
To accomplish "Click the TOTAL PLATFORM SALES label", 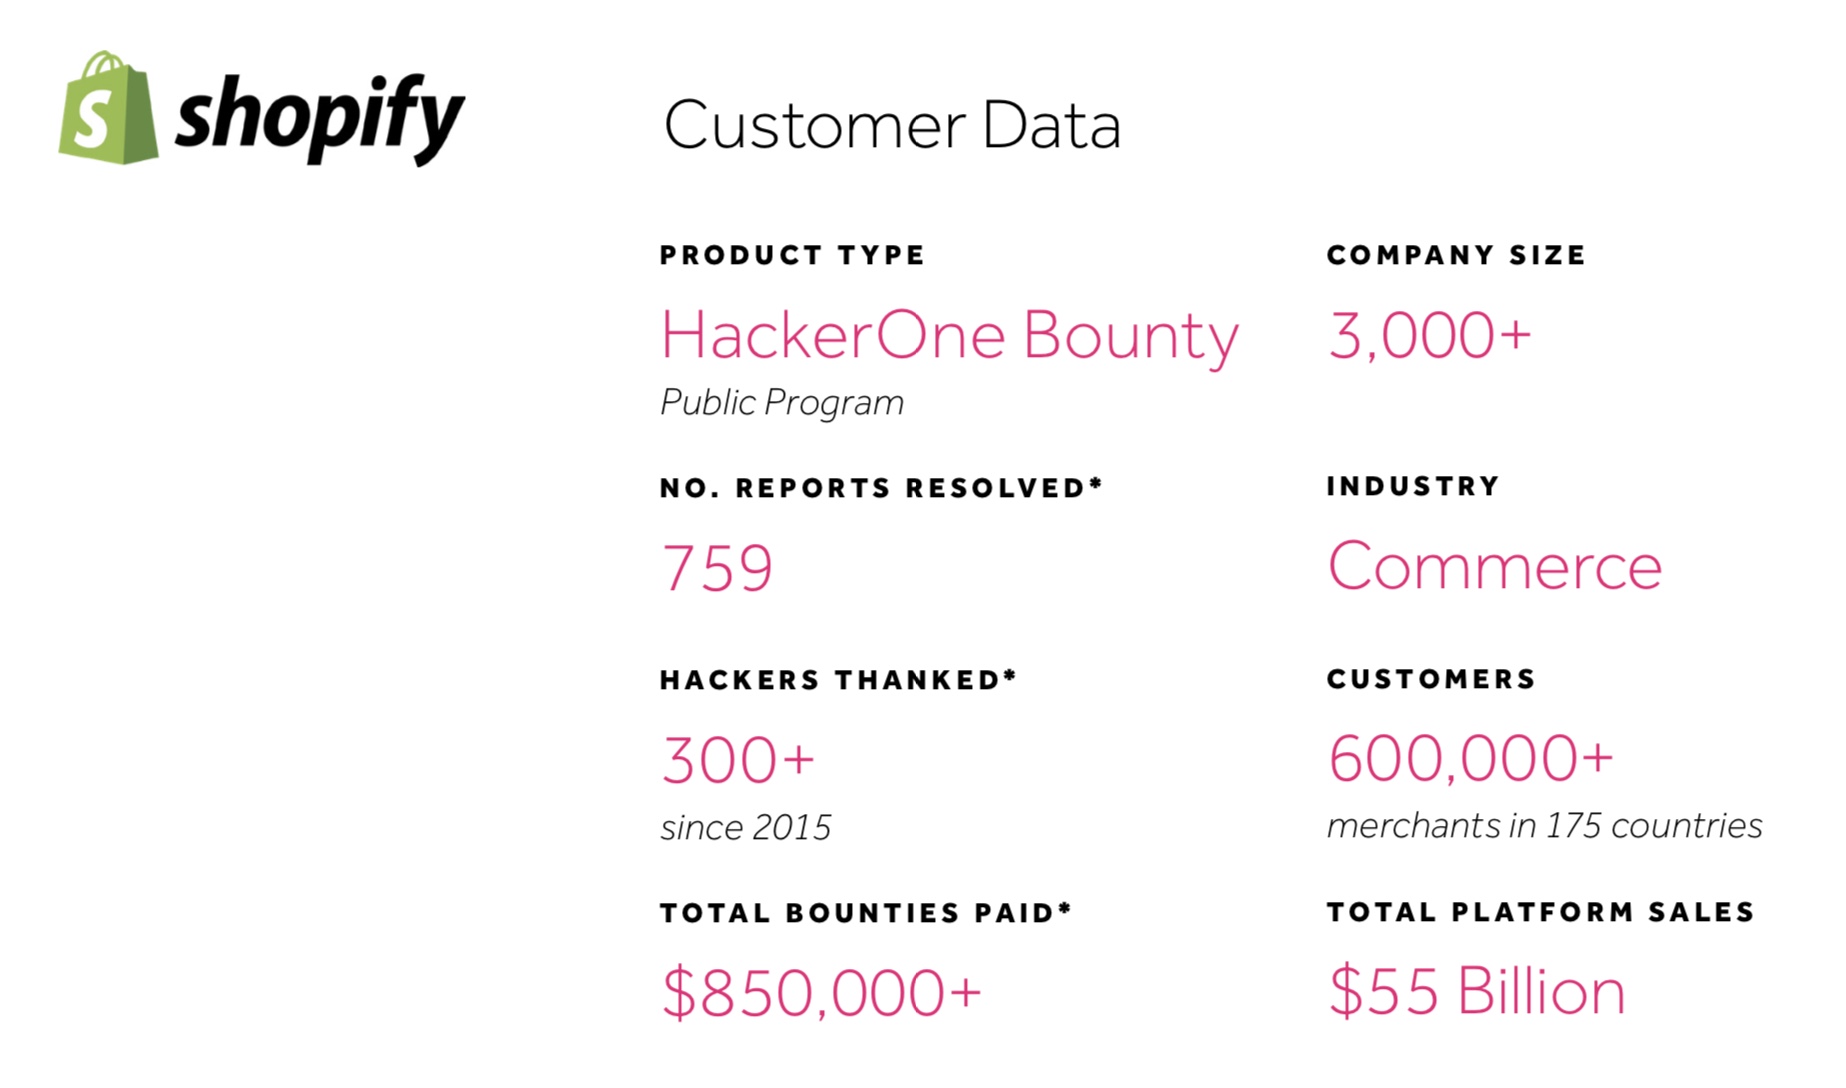I will click(1541, 912).
